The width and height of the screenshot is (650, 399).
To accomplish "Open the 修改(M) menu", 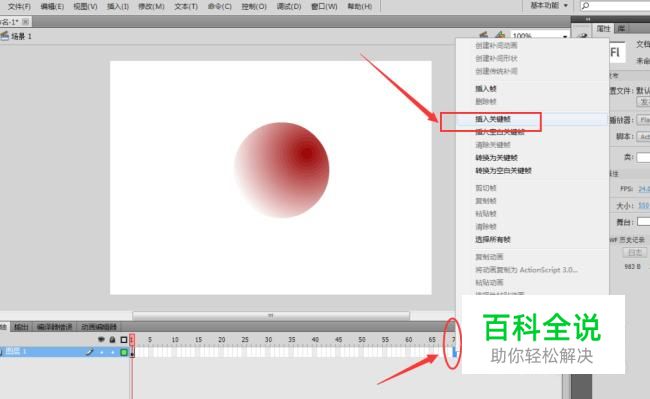I will pos(151,7).
